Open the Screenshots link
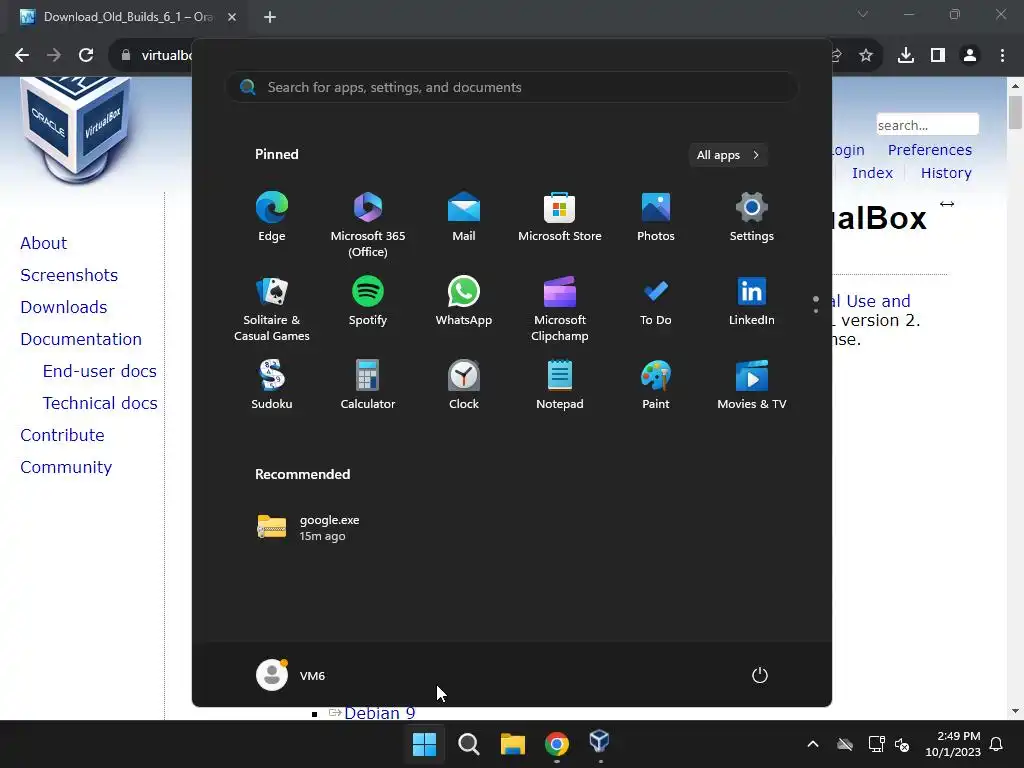 pos(69,275)
